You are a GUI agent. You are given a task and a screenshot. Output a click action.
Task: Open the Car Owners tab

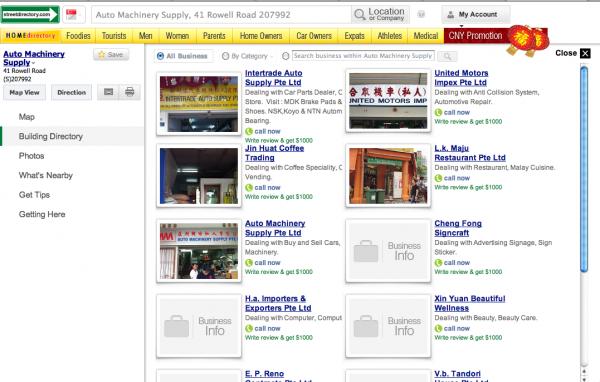[314, 36]
